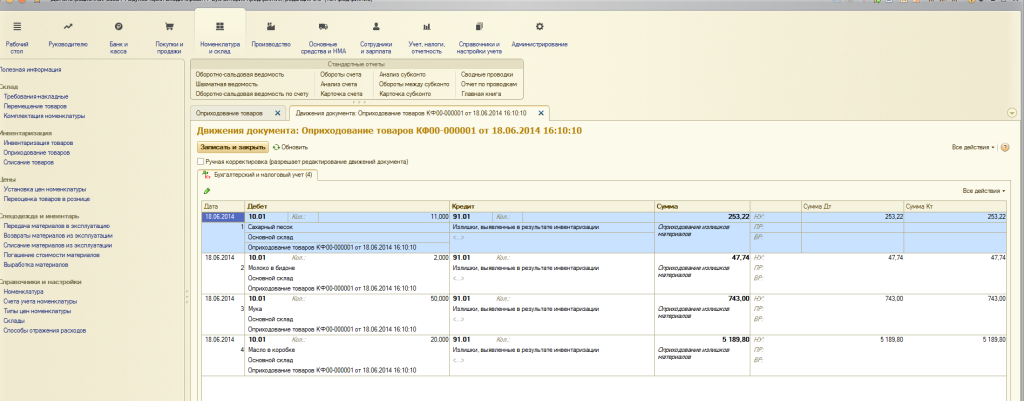Viewport: 1024px width, 401px height.
Task: Open Счета учета номенклатуры link
Action: tap(40, 302)
